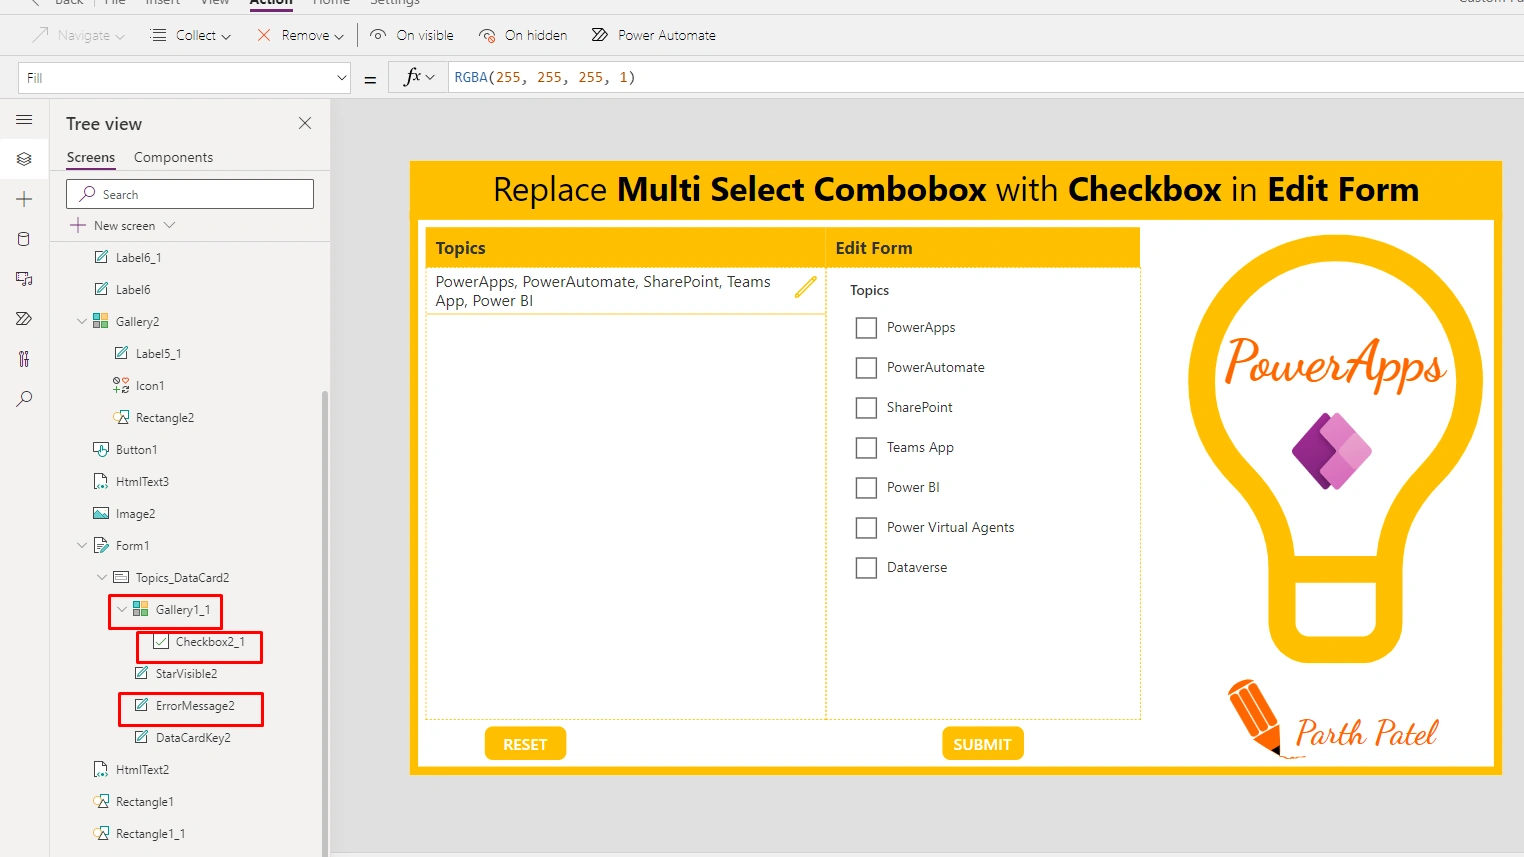Open the Power Automate icon in sidebar
This screenshot has width=1524, height=857.
24,319
